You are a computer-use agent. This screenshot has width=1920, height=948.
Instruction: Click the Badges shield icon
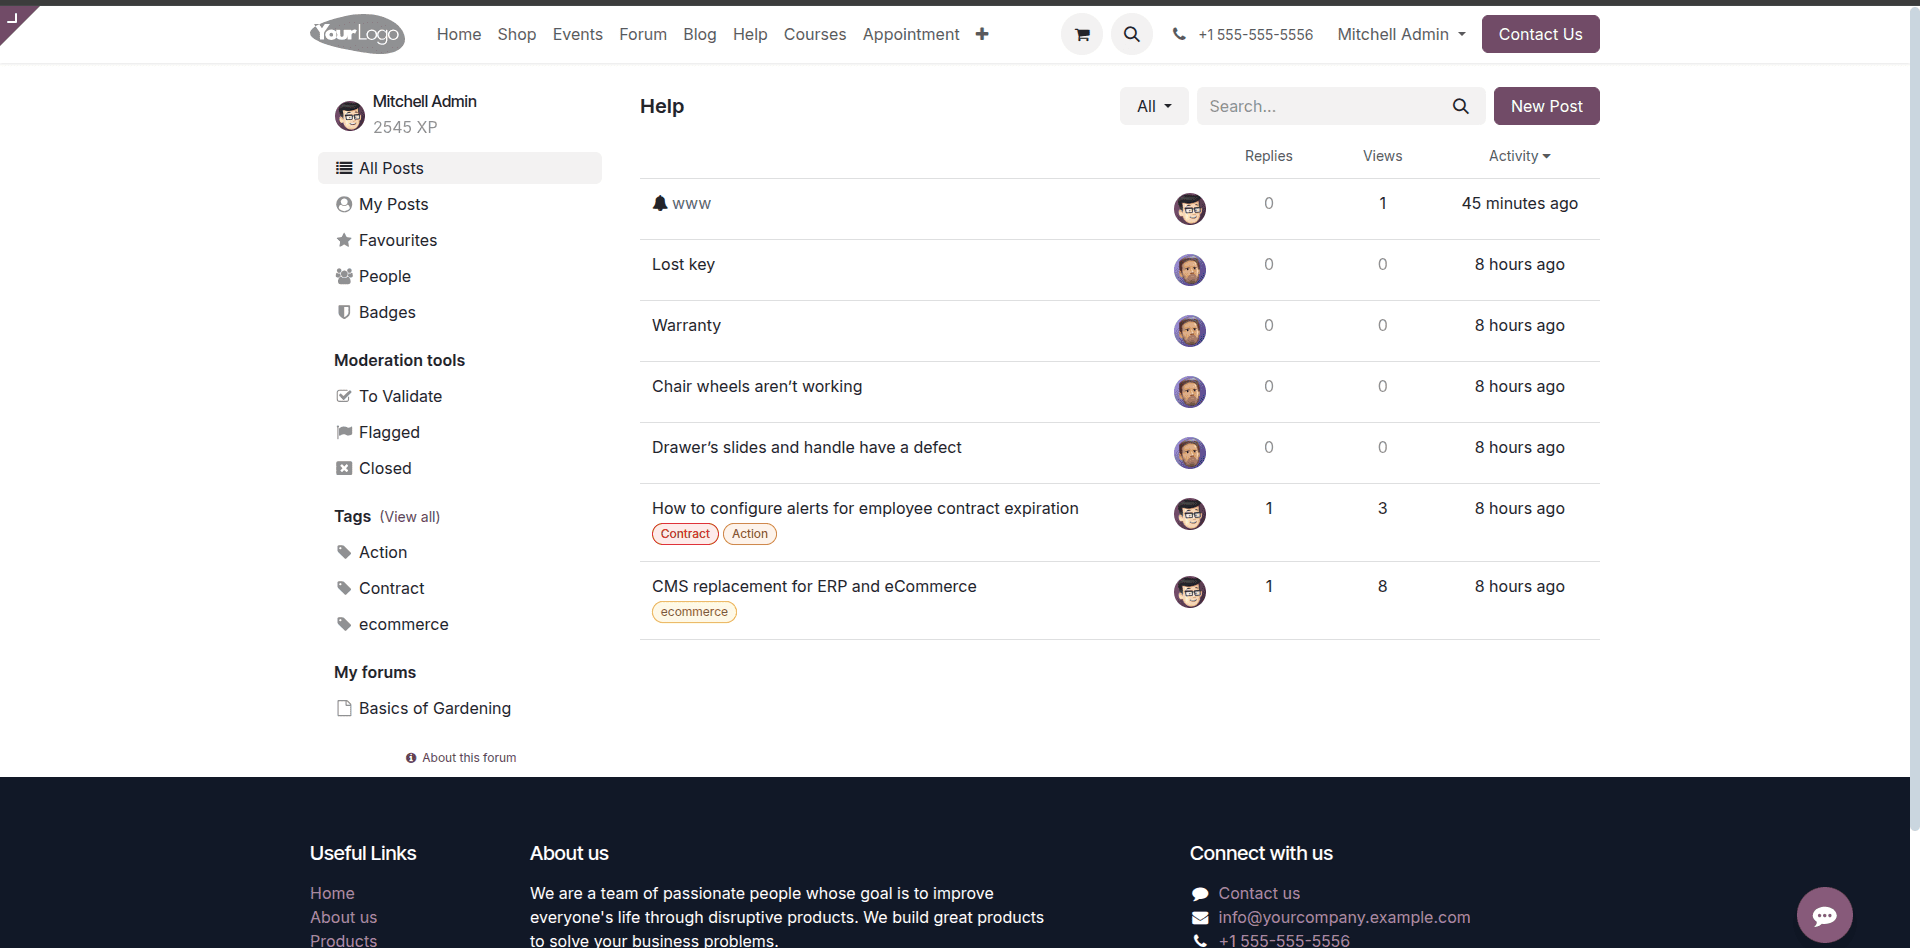[x=344, y=312]
